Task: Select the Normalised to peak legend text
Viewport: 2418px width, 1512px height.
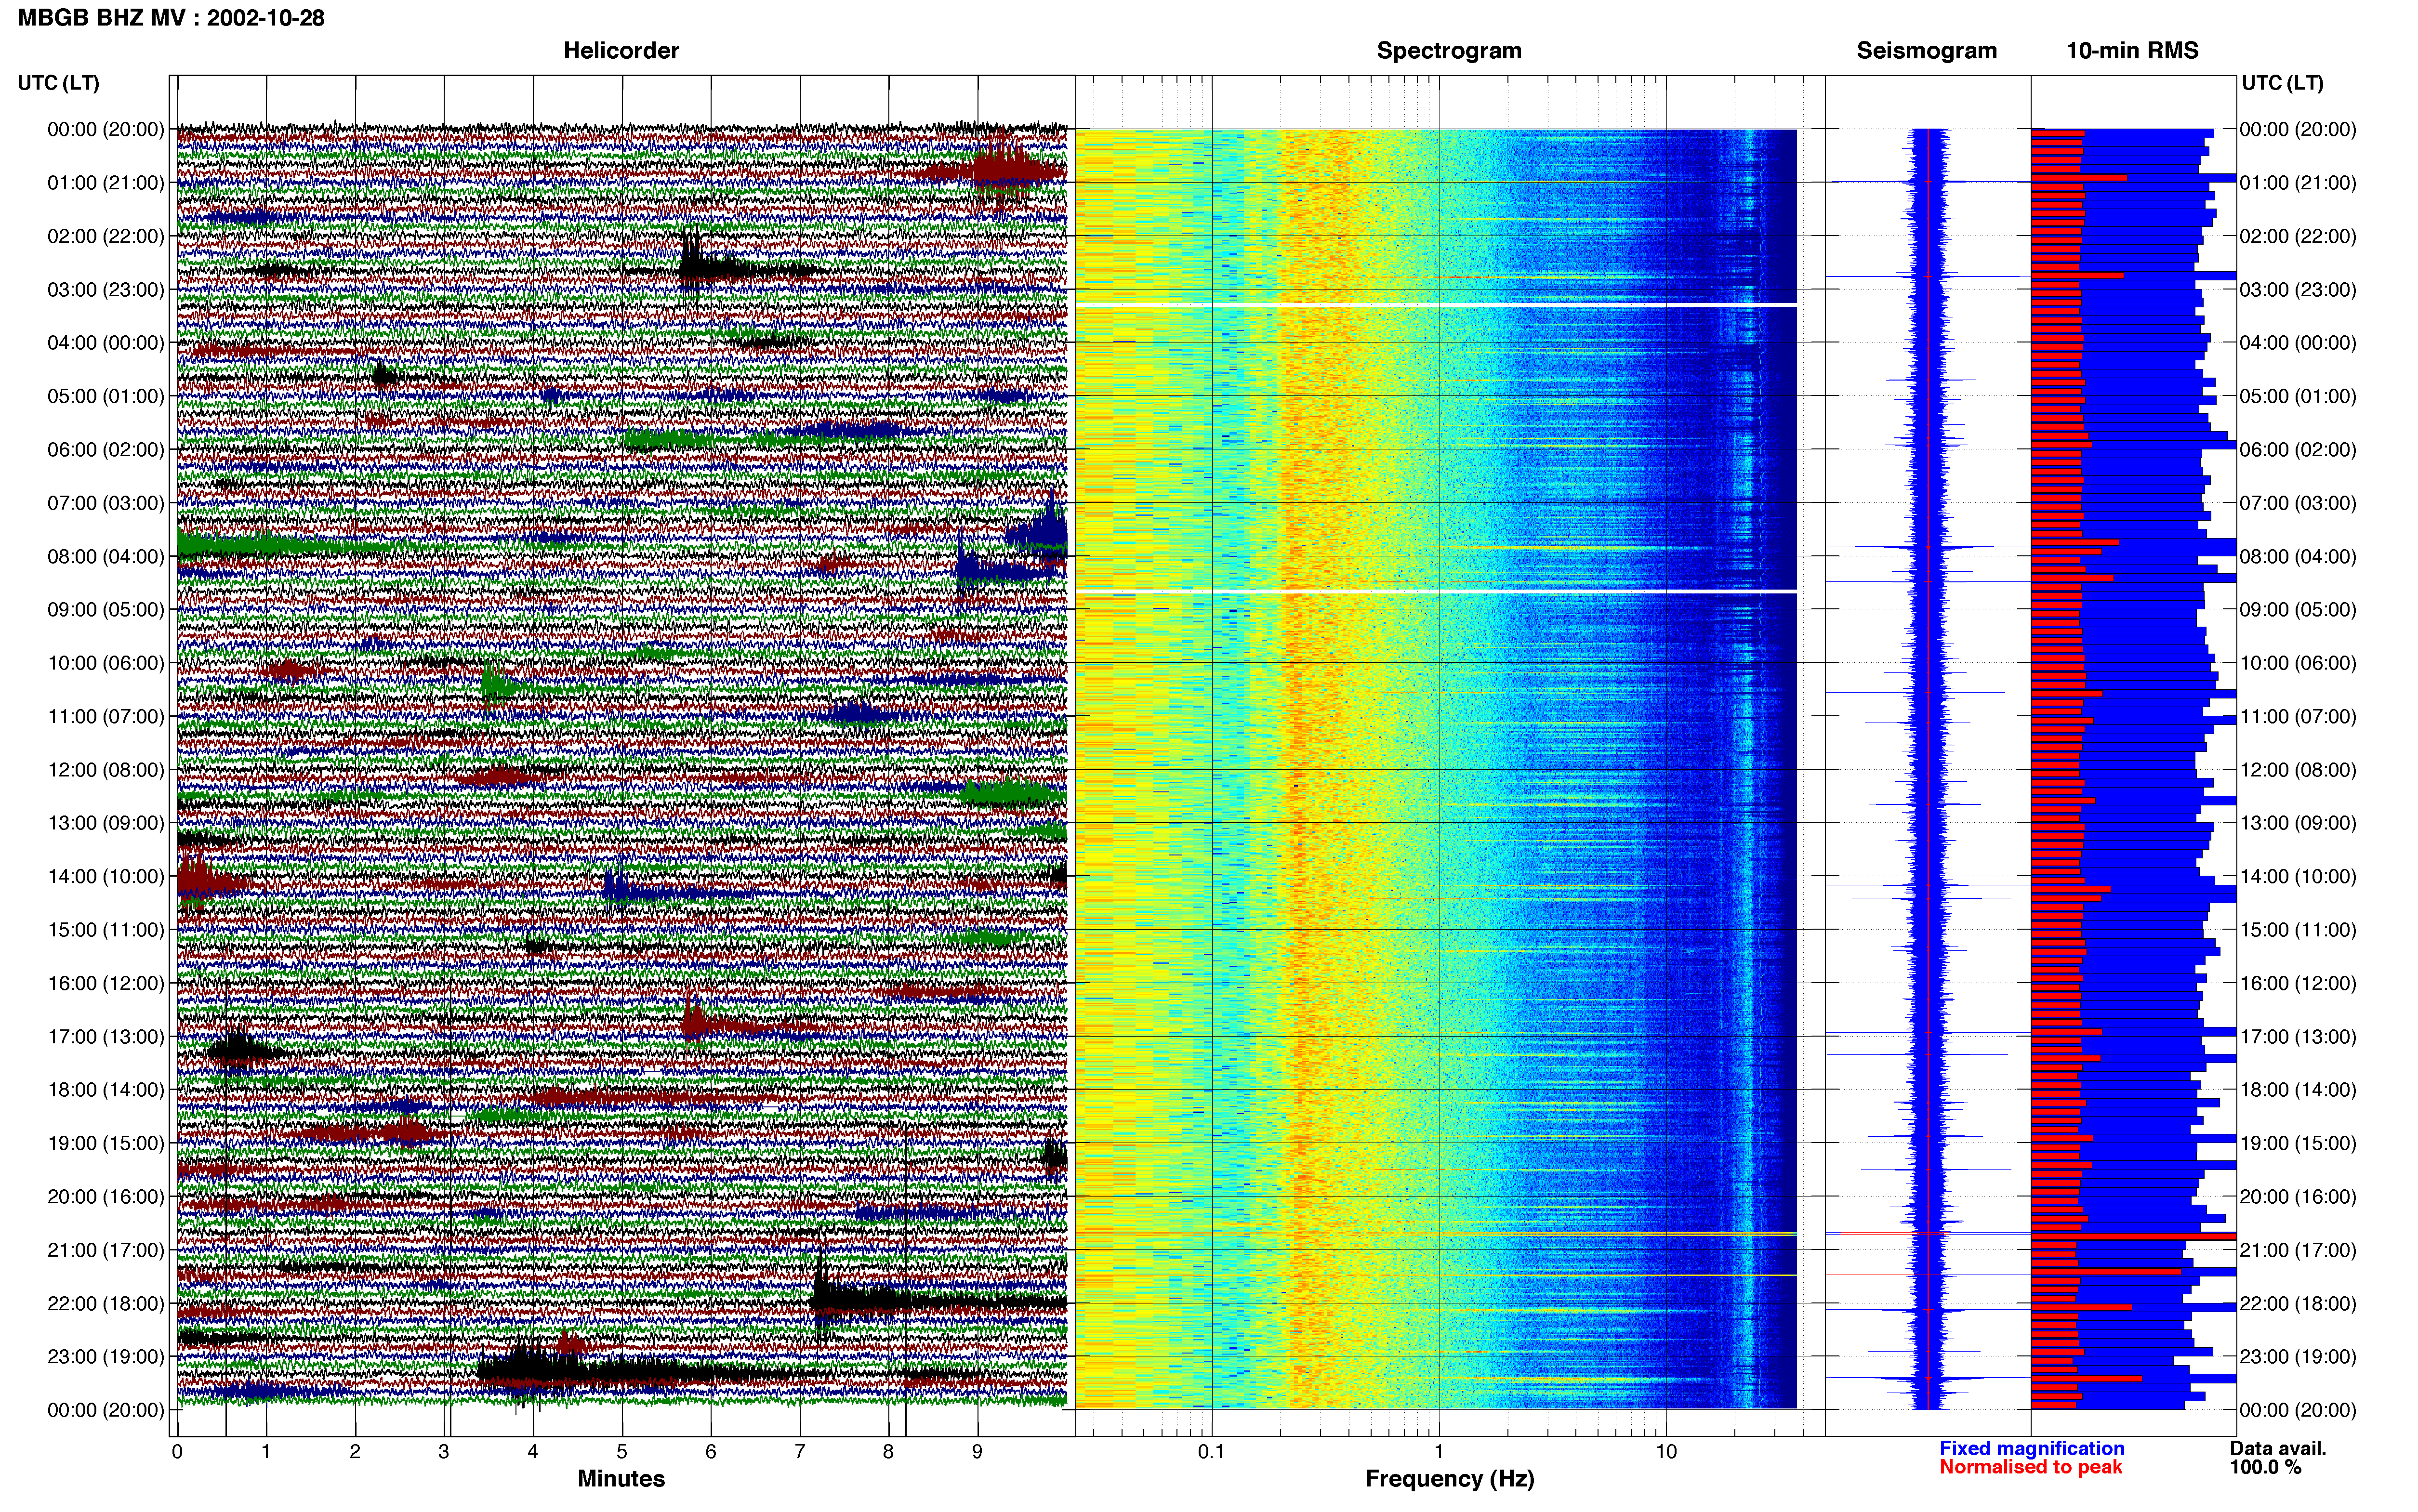Action: 2031,1467
